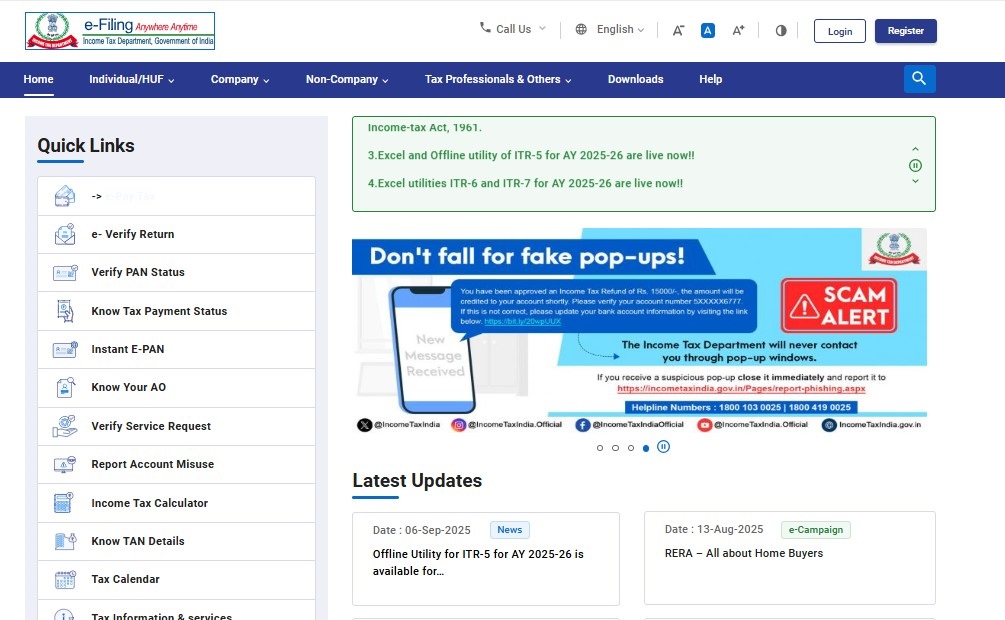
Task: Pause the scrolling news ticker
Action: 915,165
